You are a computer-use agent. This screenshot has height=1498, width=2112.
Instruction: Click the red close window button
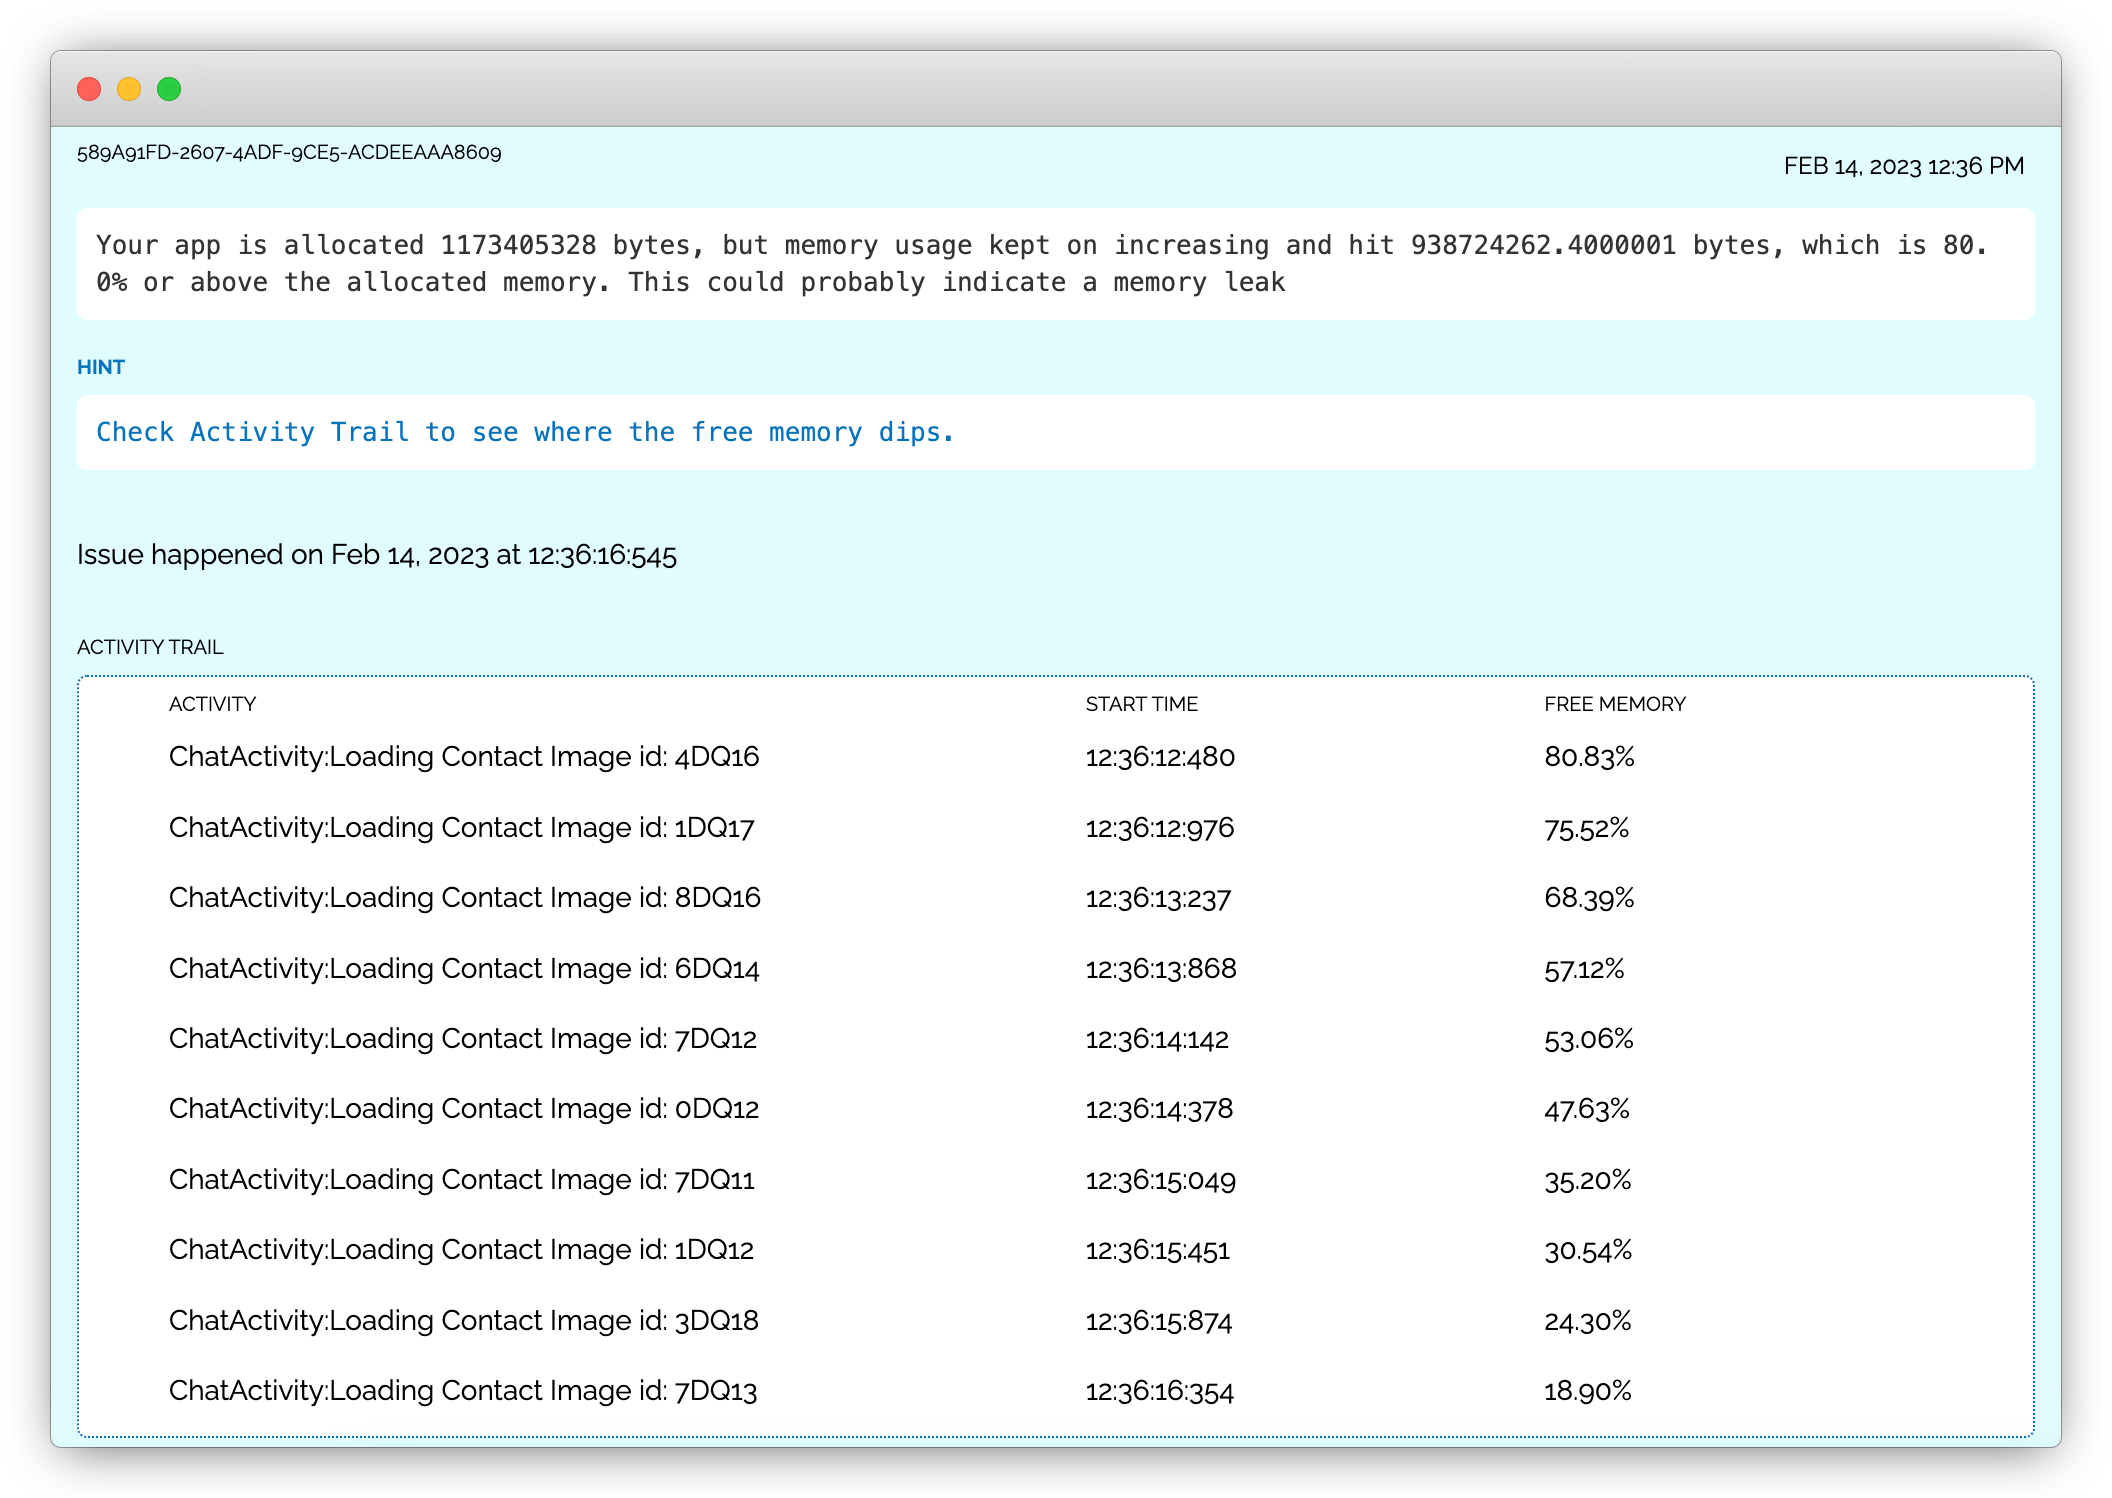click(x=89, y=89)
